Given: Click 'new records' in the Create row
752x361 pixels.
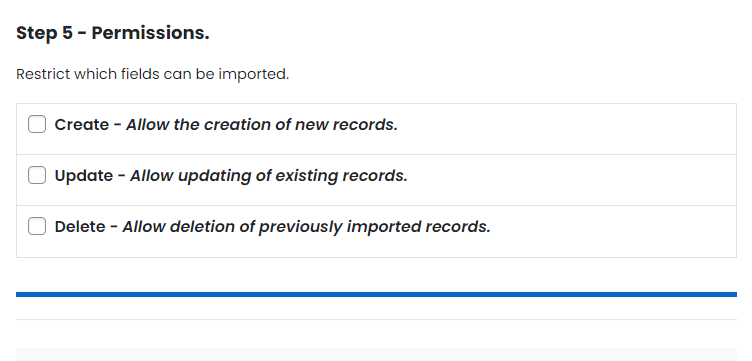Looking at the screenshot, I should pyautogui.click(x=345, y=125).
